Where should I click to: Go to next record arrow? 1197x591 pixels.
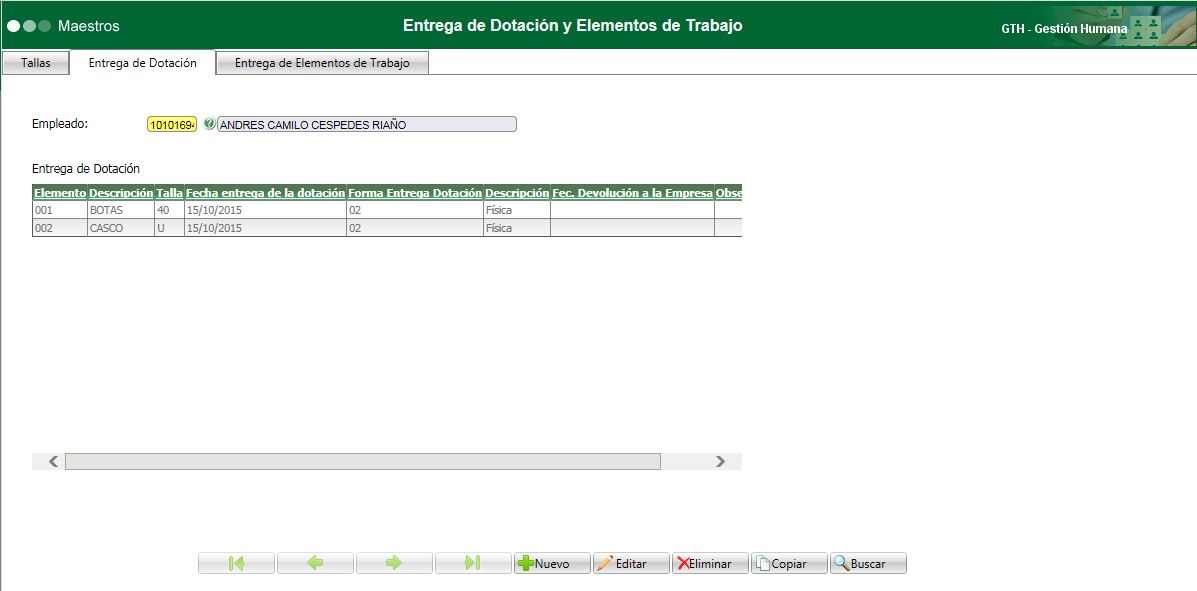[x=394, y=564]
